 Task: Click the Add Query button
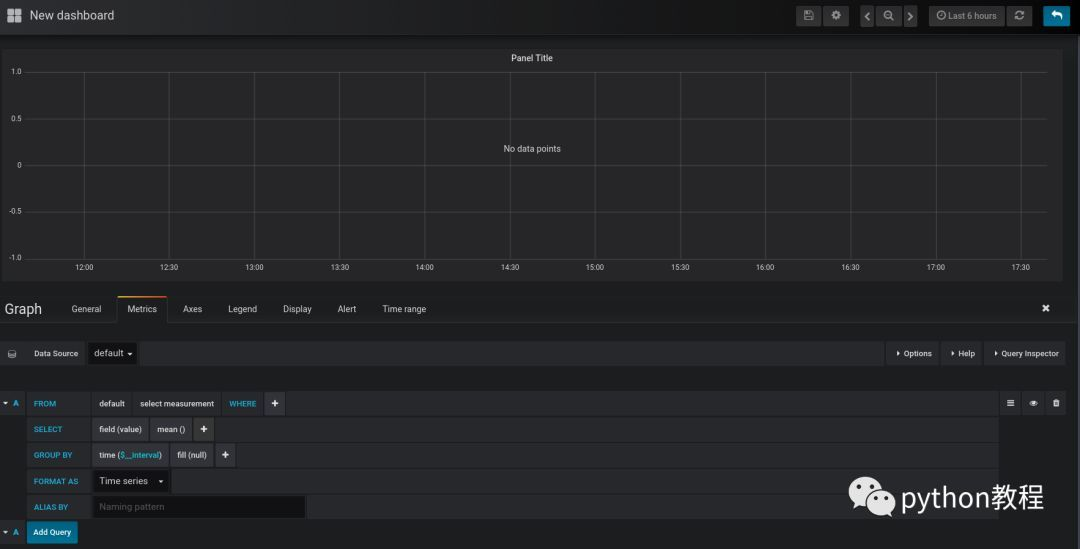tap(52, 532)
